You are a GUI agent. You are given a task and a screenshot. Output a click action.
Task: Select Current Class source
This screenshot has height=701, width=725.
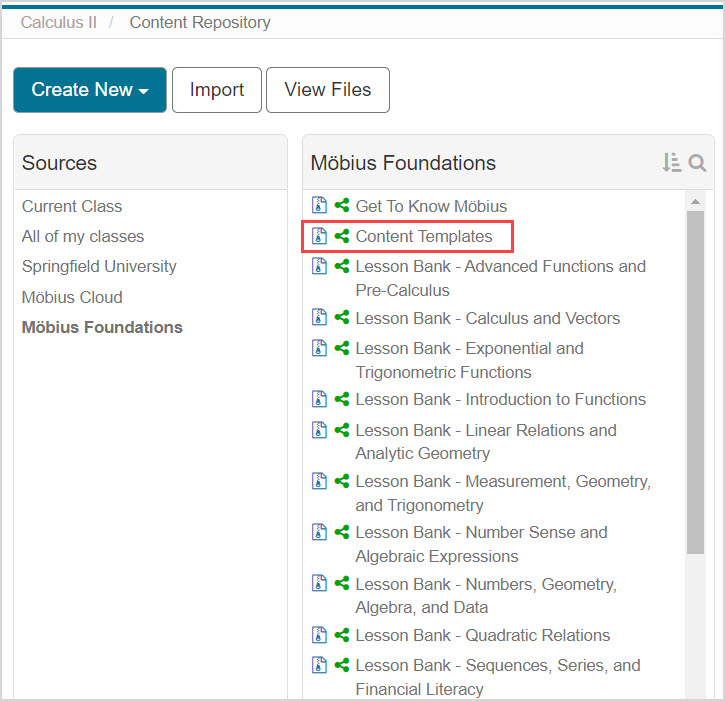(72, 206)
